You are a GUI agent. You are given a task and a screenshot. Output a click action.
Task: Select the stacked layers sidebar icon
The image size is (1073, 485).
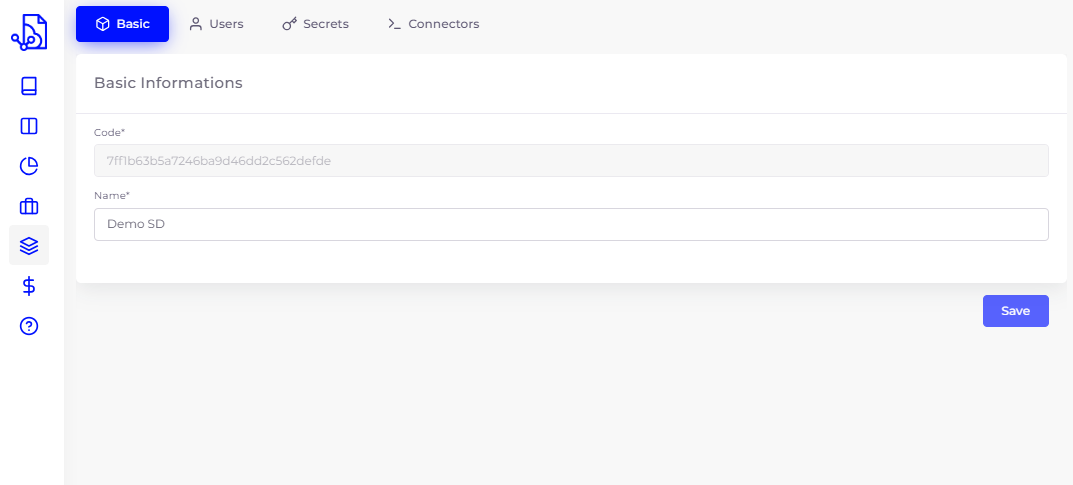point(29,245)
